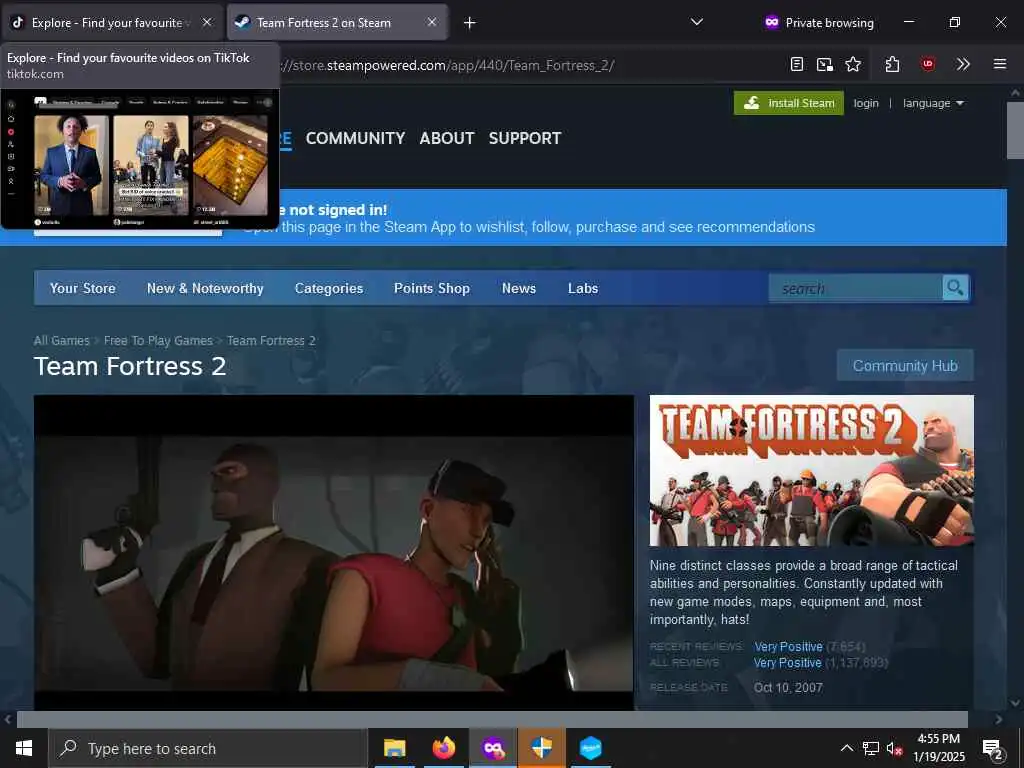Click the shield app icon in taskbar
This screenshot has height=768, width=1024.
tap(542, 748)
